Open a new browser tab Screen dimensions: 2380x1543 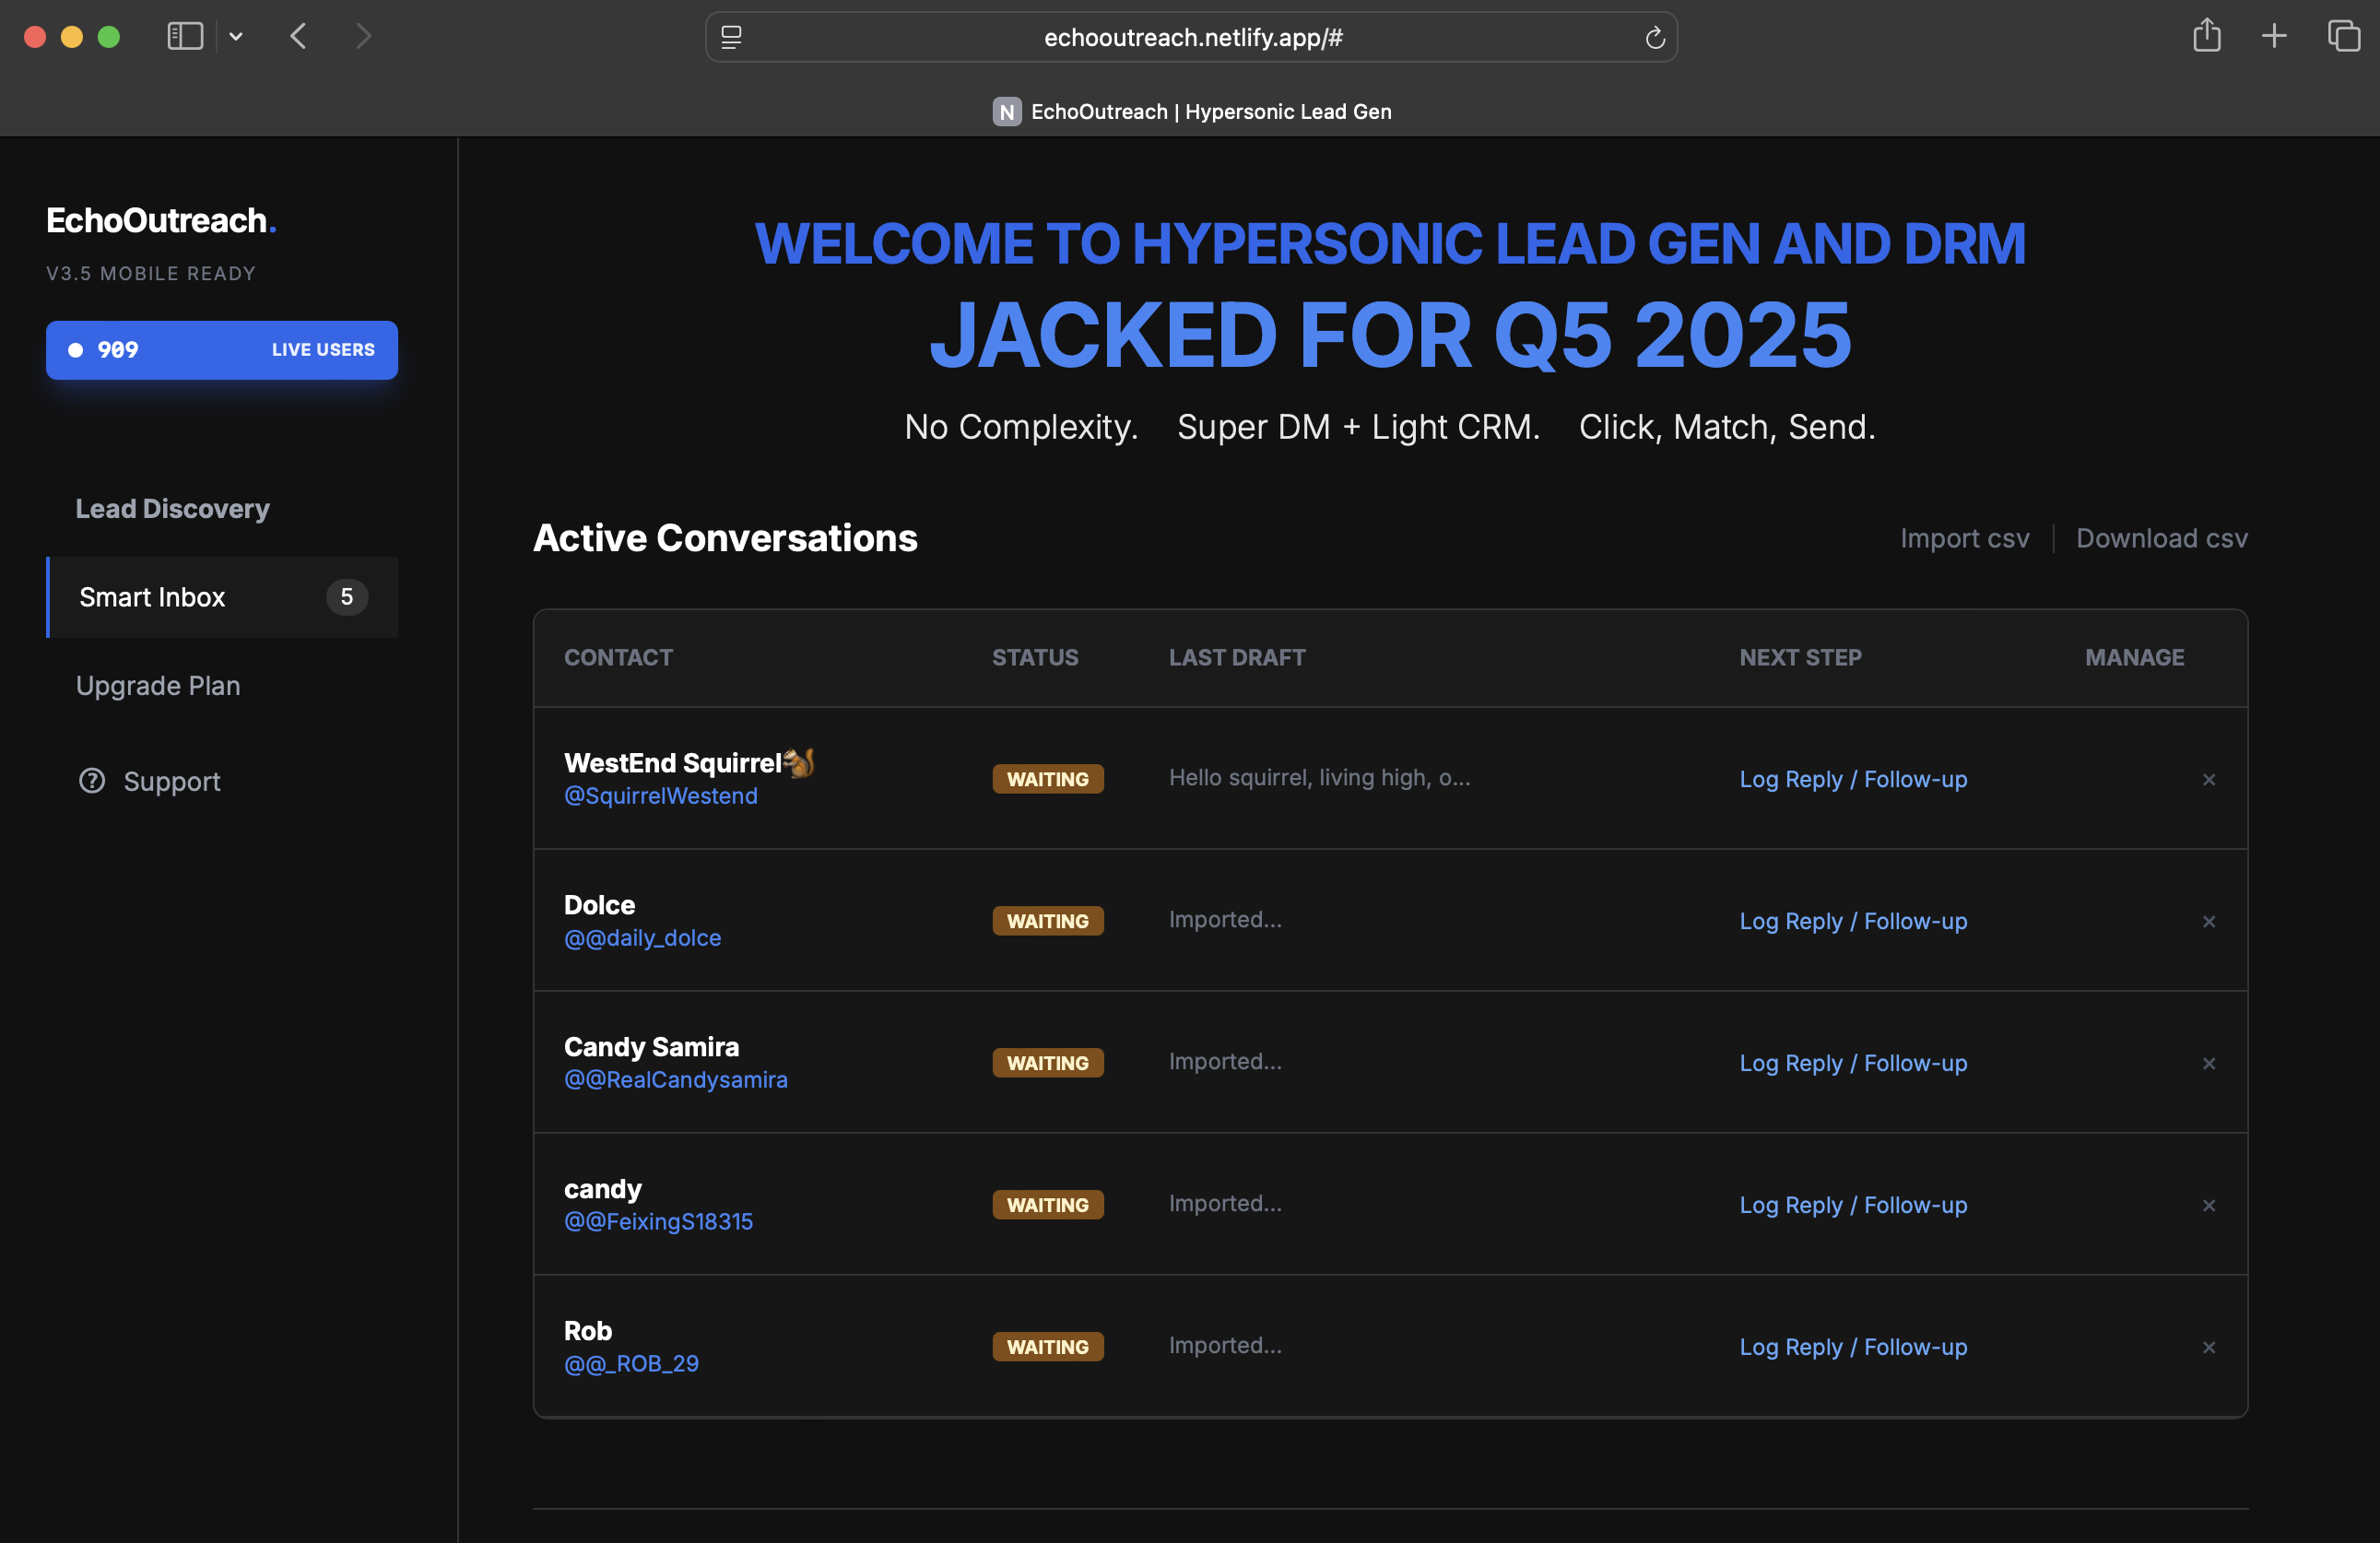pos(2272,36)
